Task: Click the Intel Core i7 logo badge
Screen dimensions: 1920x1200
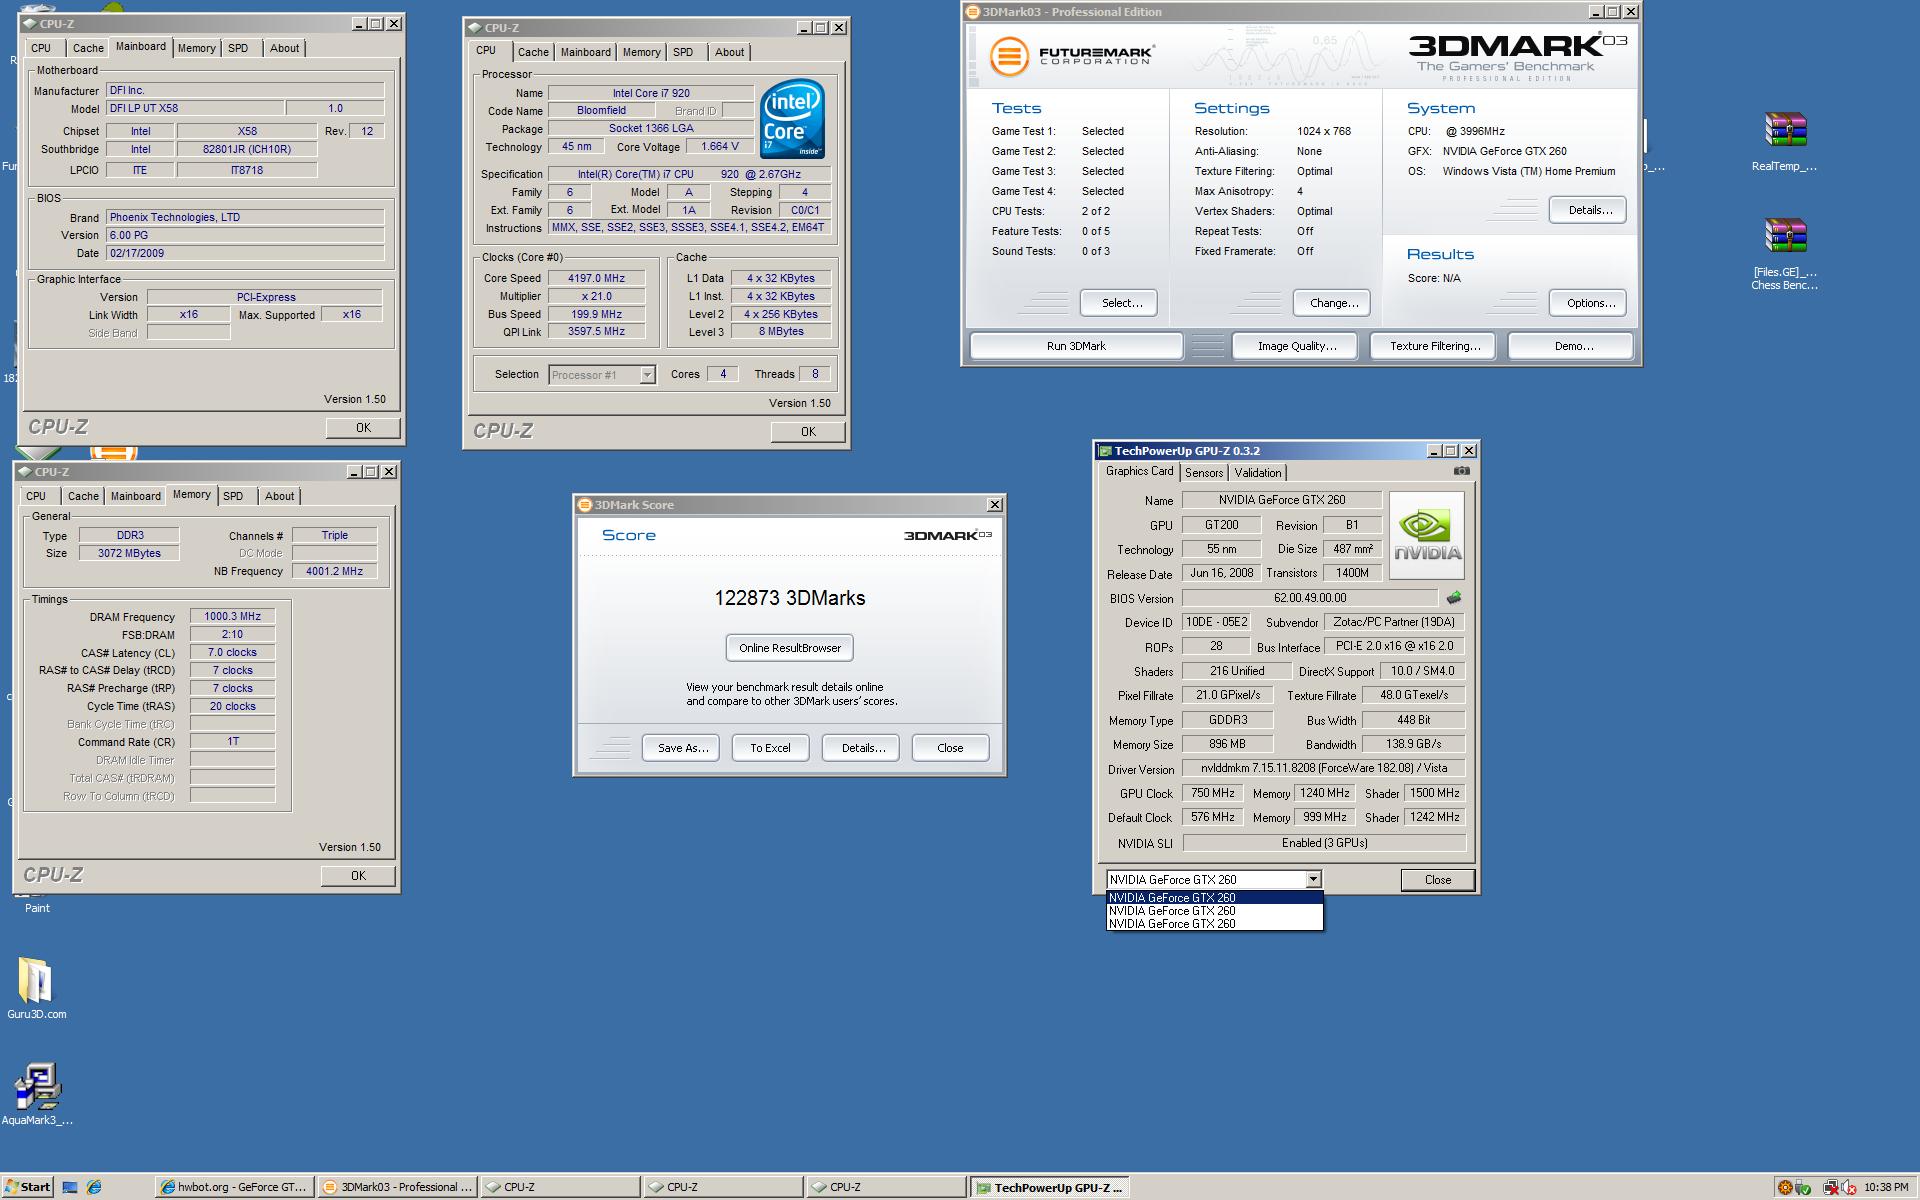Action: 792,119
